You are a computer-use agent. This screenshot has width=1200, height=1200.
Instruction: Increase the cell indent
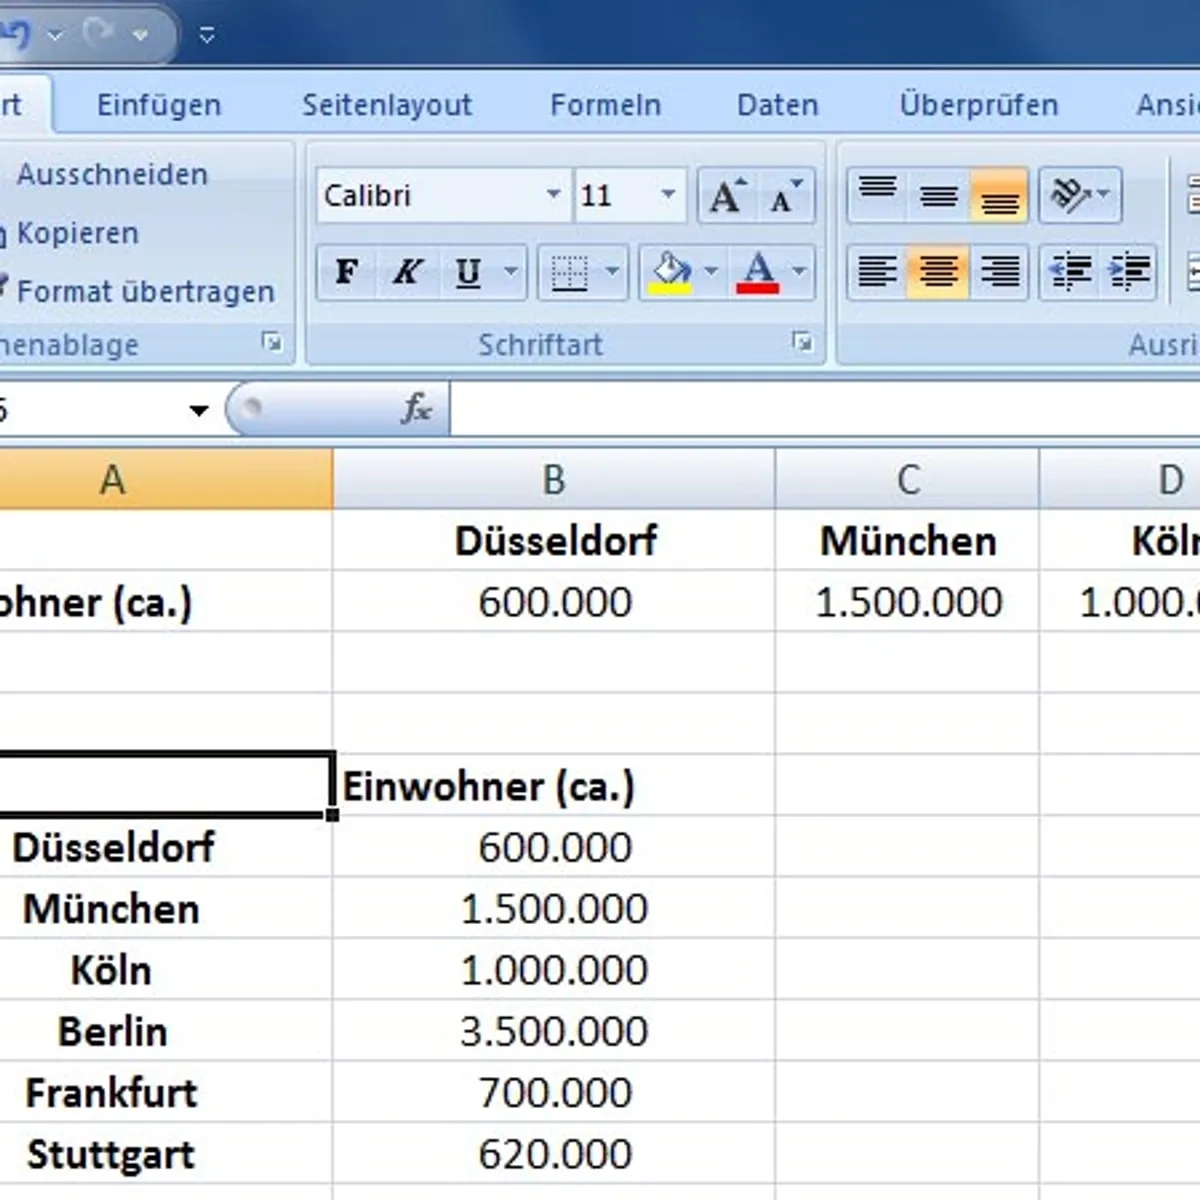1128,272
